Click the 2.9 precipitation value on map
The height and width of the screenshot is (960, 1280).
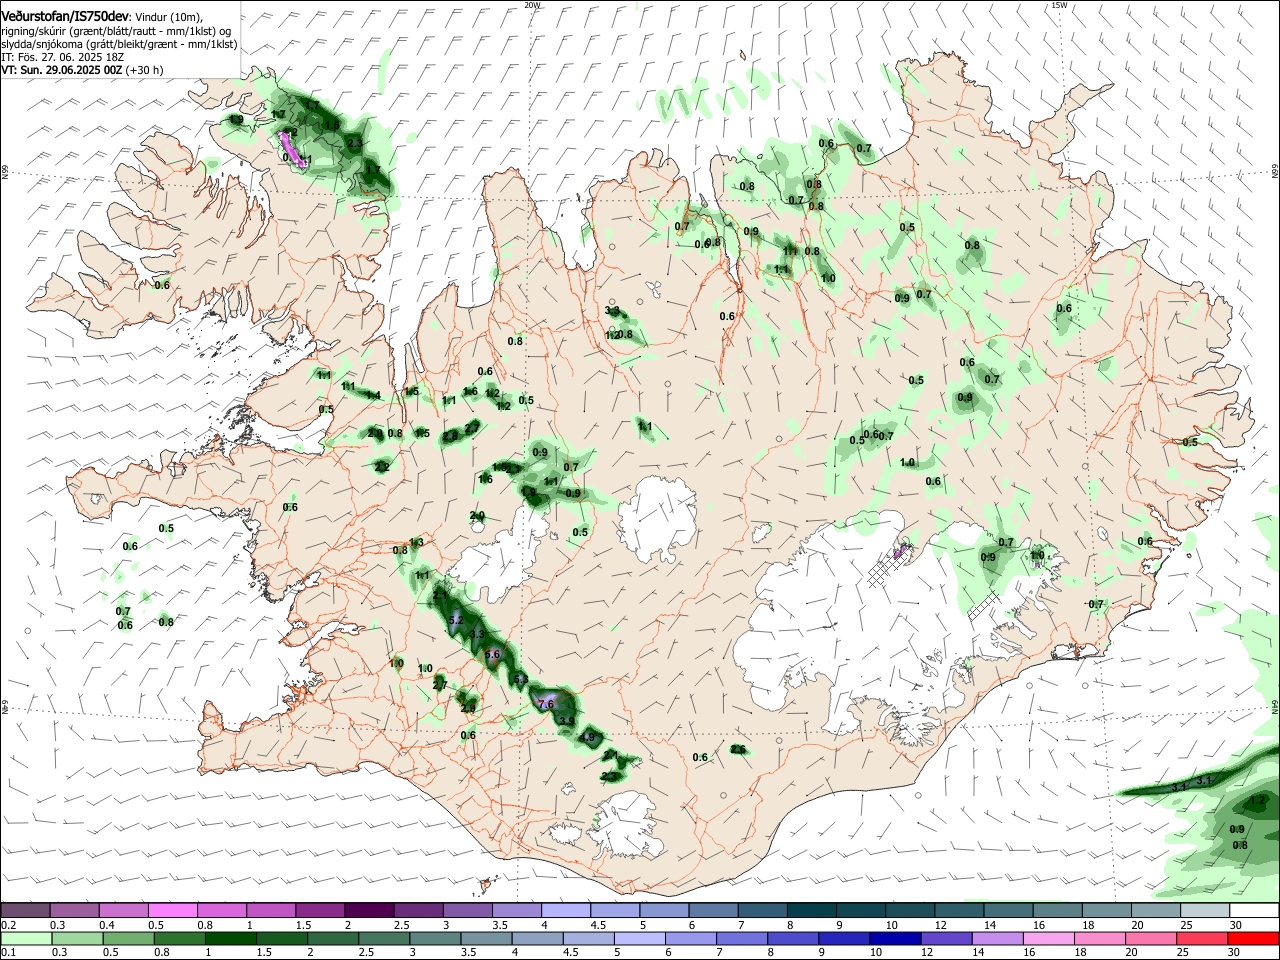(468, 708)
